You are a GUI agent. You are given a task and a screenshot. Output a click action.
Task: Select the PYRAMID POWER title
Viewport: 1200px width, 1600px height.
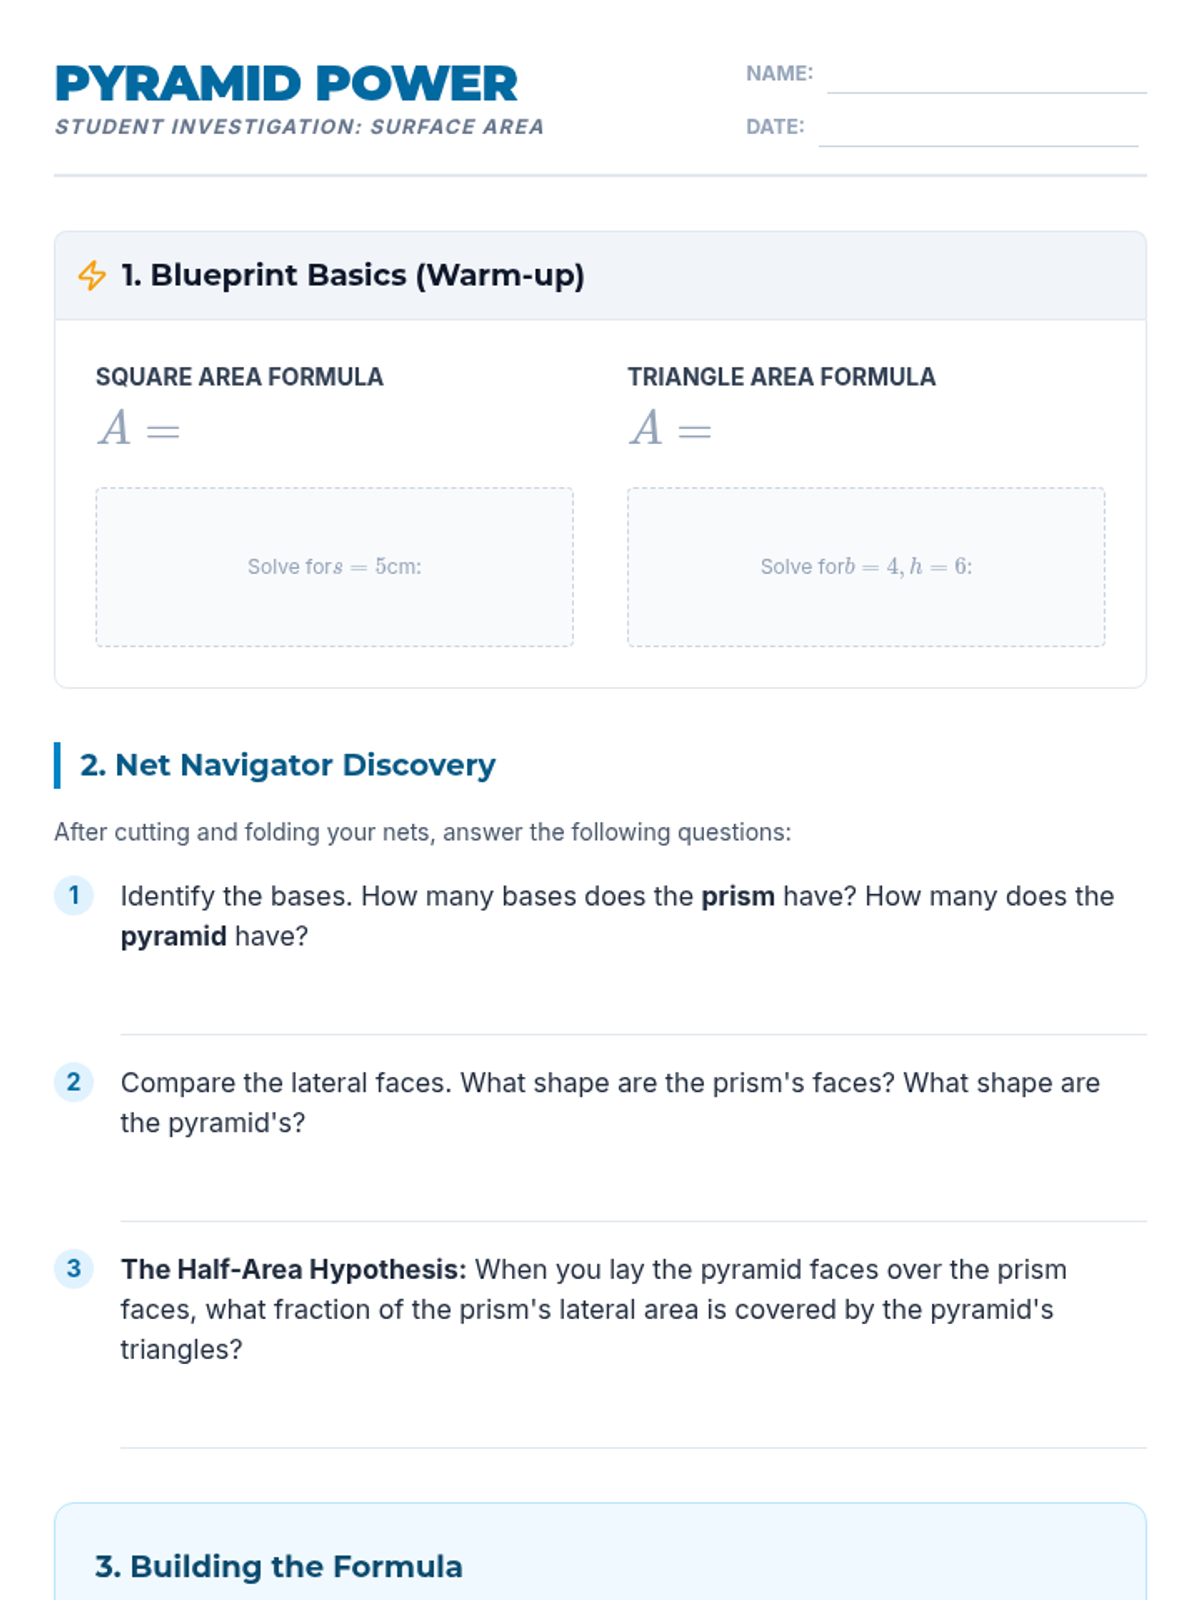pyautogui.click(x=286, y=84)
